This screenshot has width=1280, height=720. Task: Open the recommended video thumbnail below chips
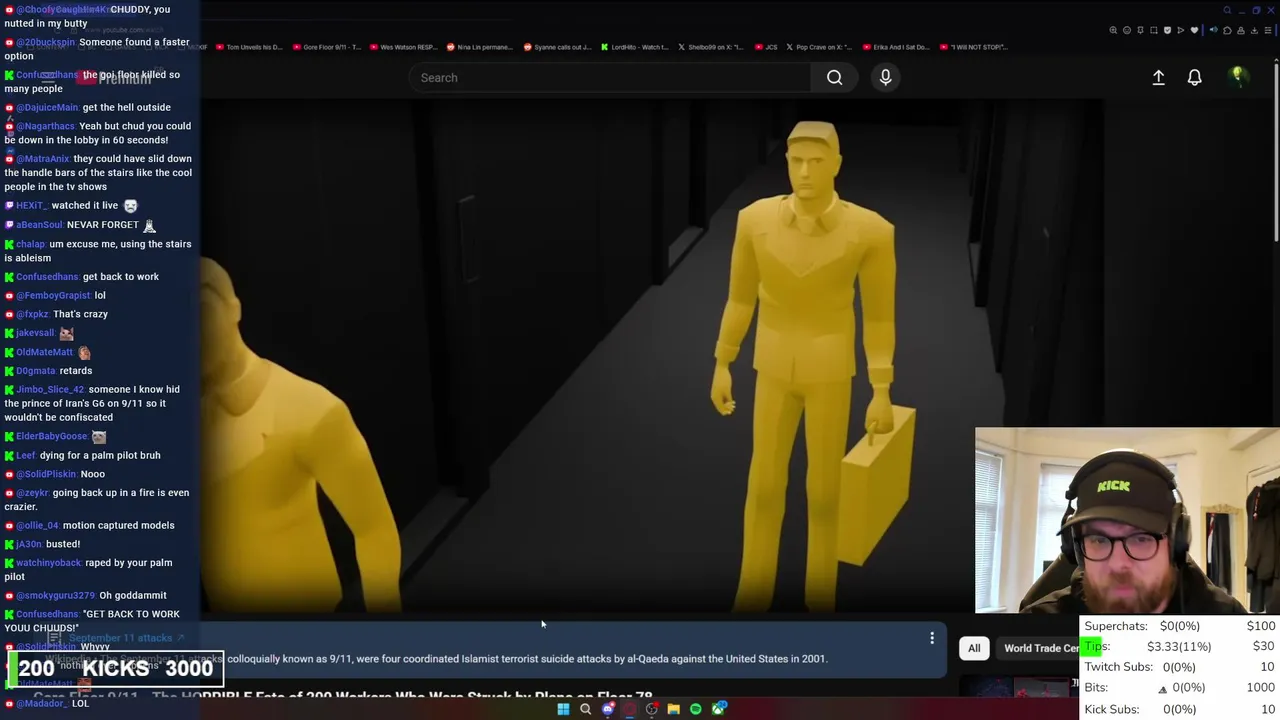(x=1020, y=688)
